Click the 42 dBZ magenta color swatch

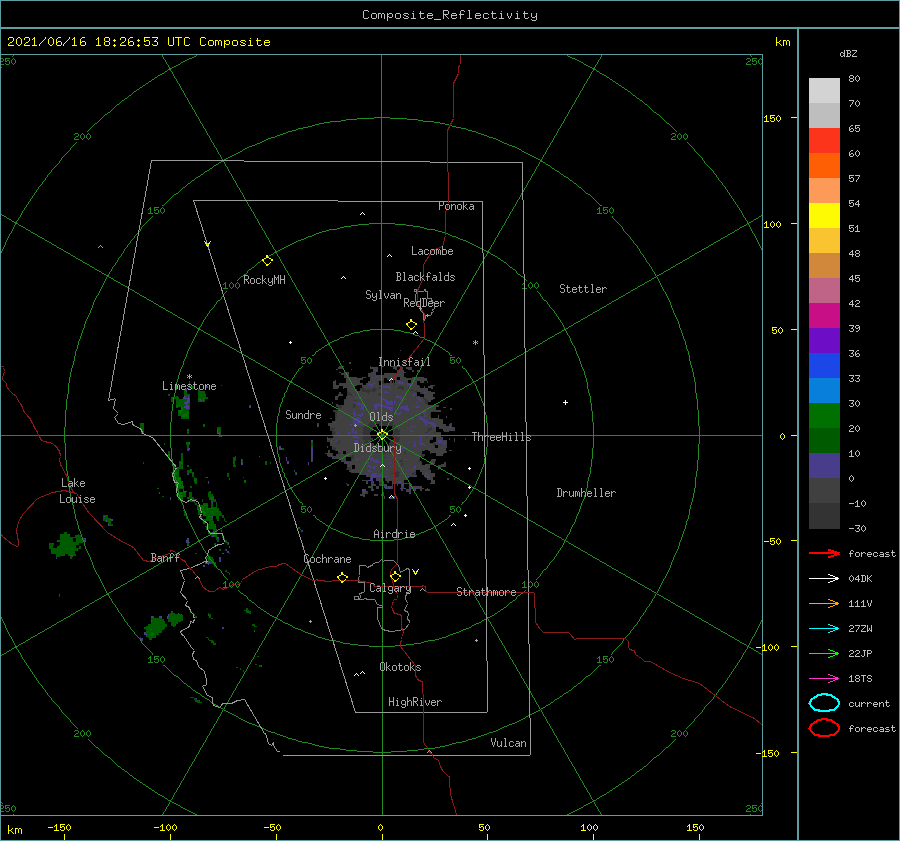[824, 315]
